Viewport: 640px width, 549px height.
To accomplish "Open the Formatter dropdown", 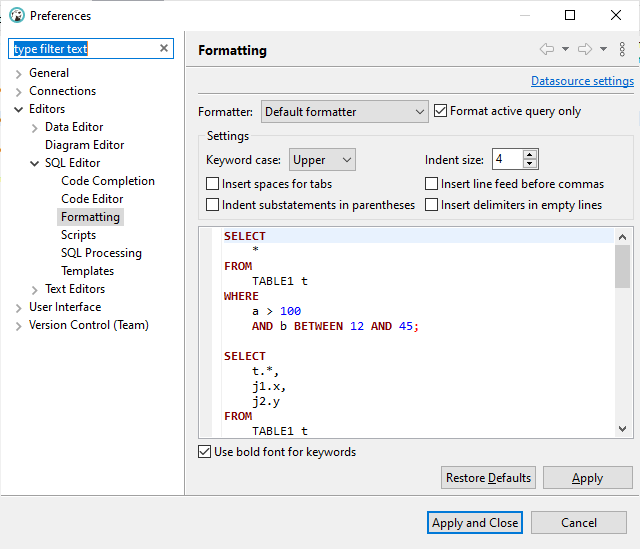I will [344, 111].
